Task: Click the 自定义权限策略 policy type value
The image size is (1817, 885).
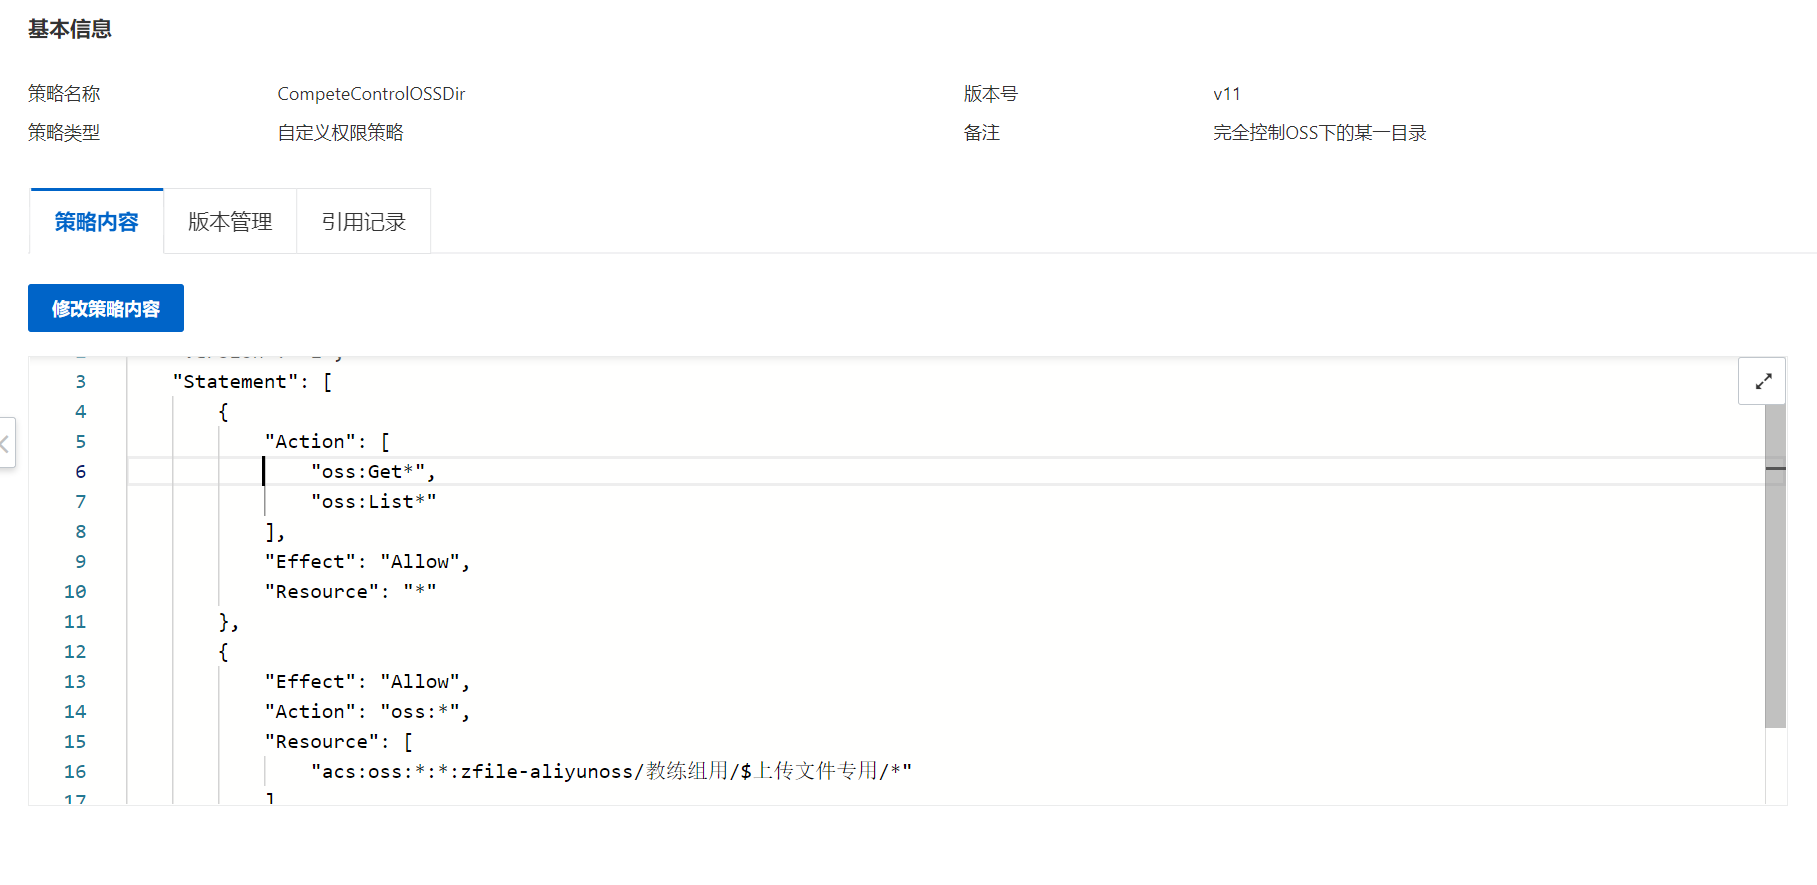Action: [x=340, y=133]
